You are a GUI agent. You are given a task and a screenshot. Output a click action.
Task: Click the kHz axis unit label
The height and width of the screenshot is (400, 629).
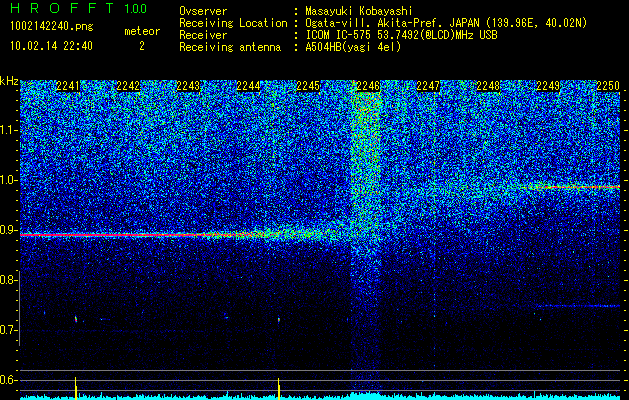coord(9,81)
